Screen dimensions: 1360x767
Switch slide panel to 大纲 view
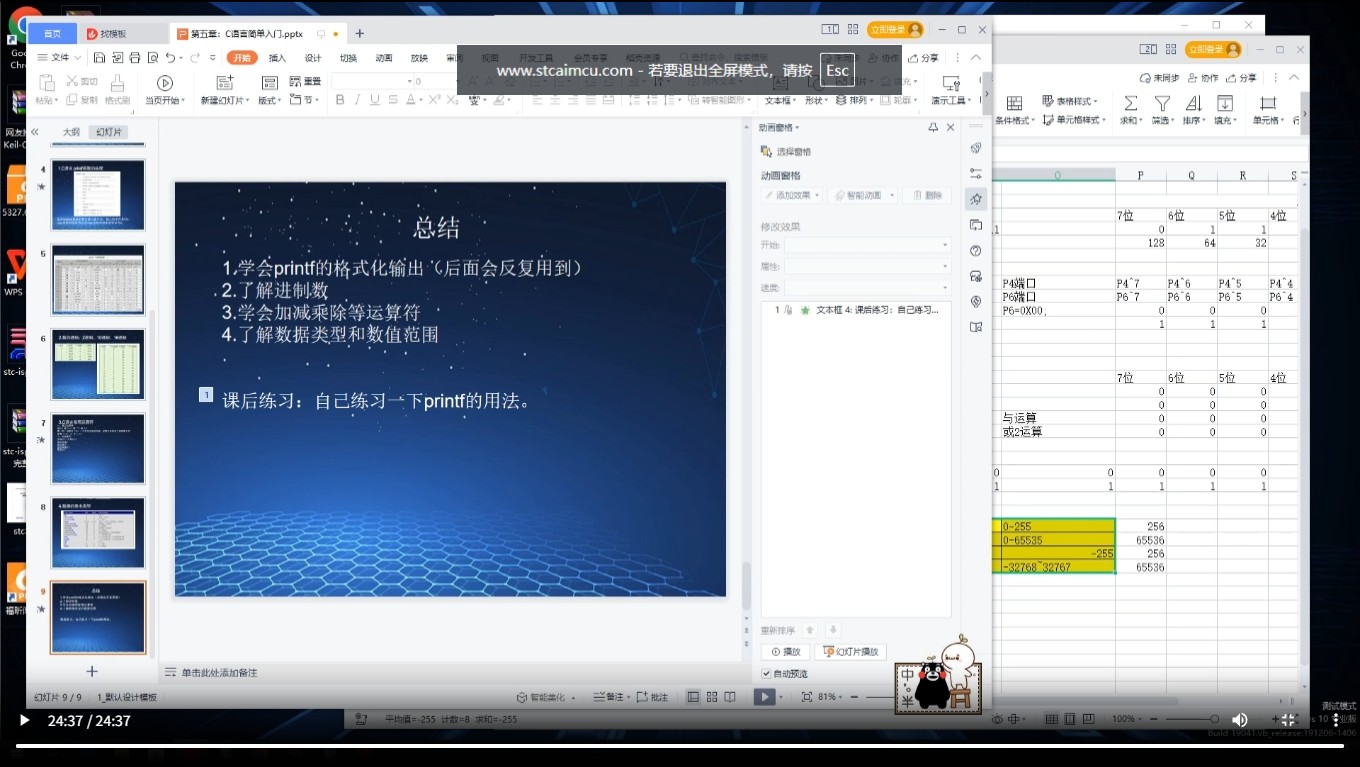71,132
